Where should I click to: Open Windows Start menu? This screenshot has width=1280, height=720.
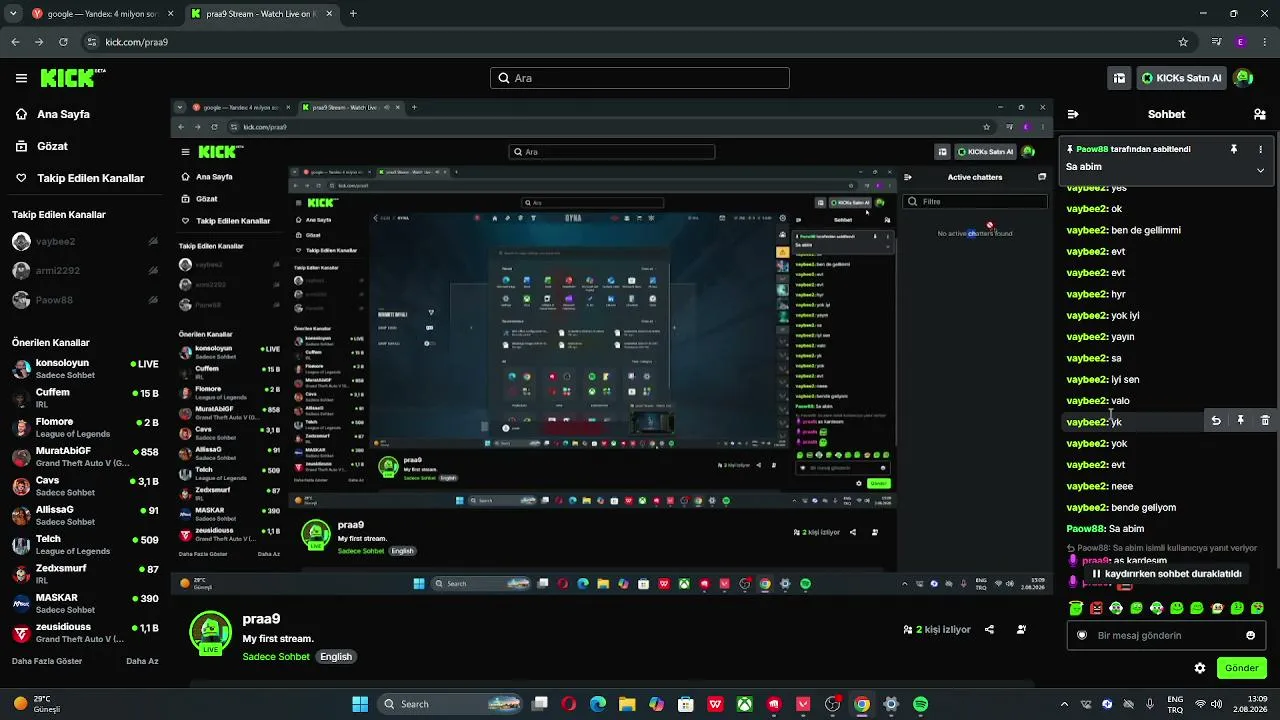click(360, 704)
